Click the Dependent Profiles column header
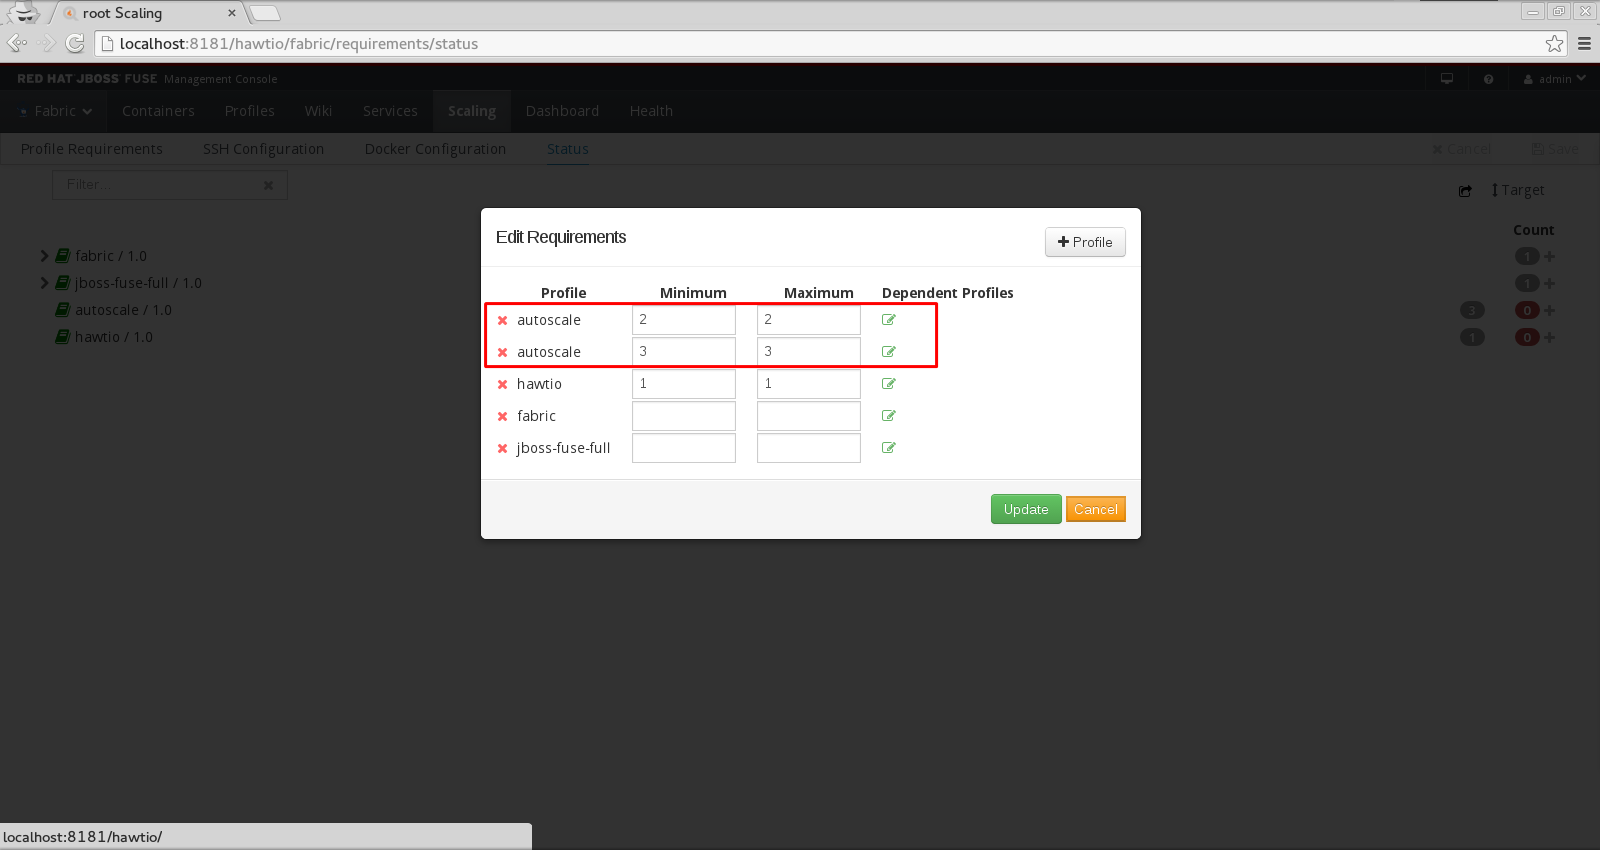The image size is (1600, 850). pos(948,293)
